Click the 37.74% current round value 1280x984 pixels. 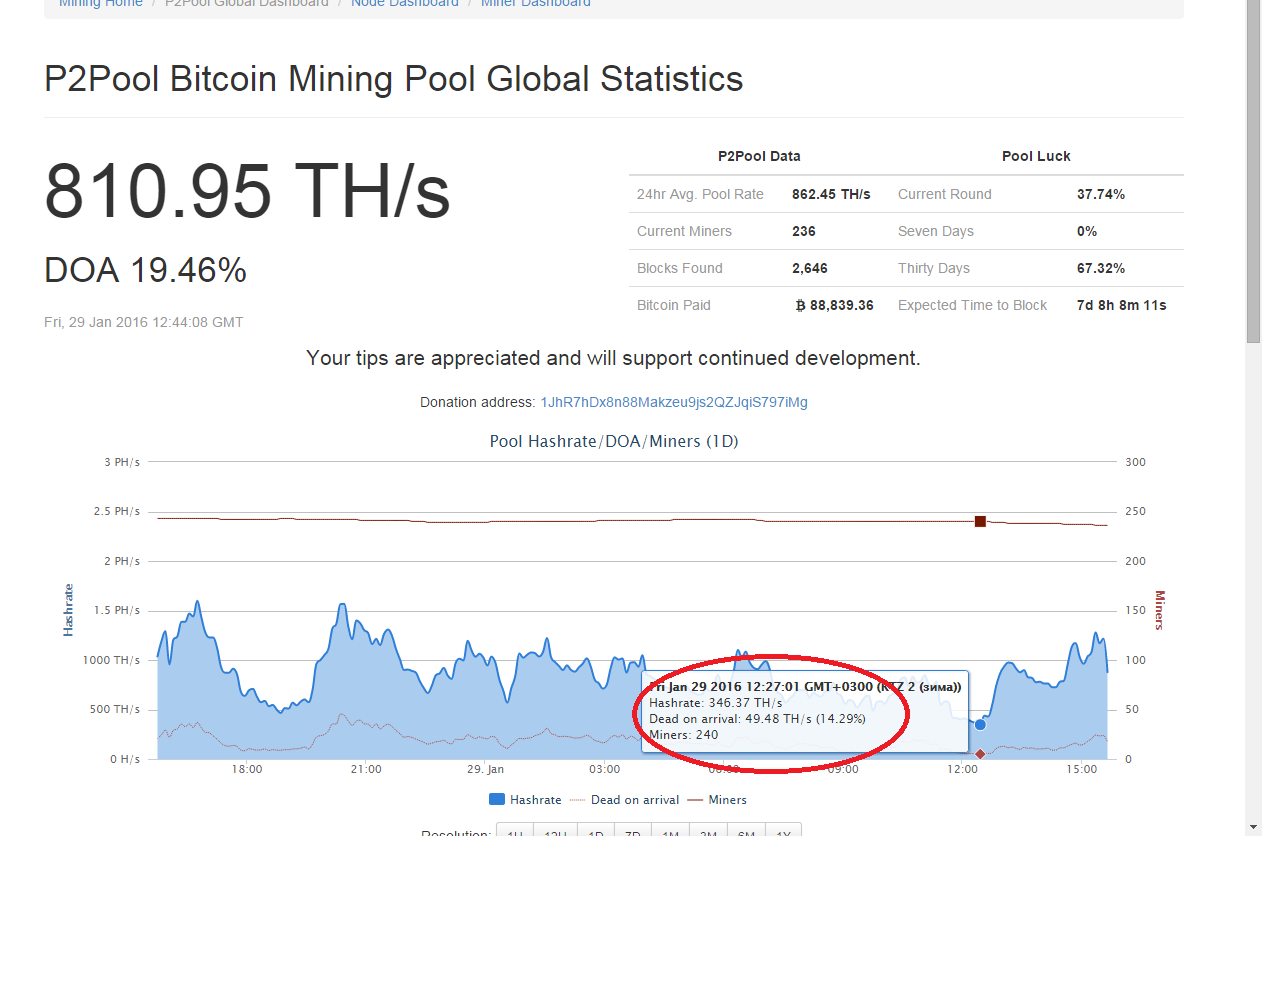tap(1101, 194)
